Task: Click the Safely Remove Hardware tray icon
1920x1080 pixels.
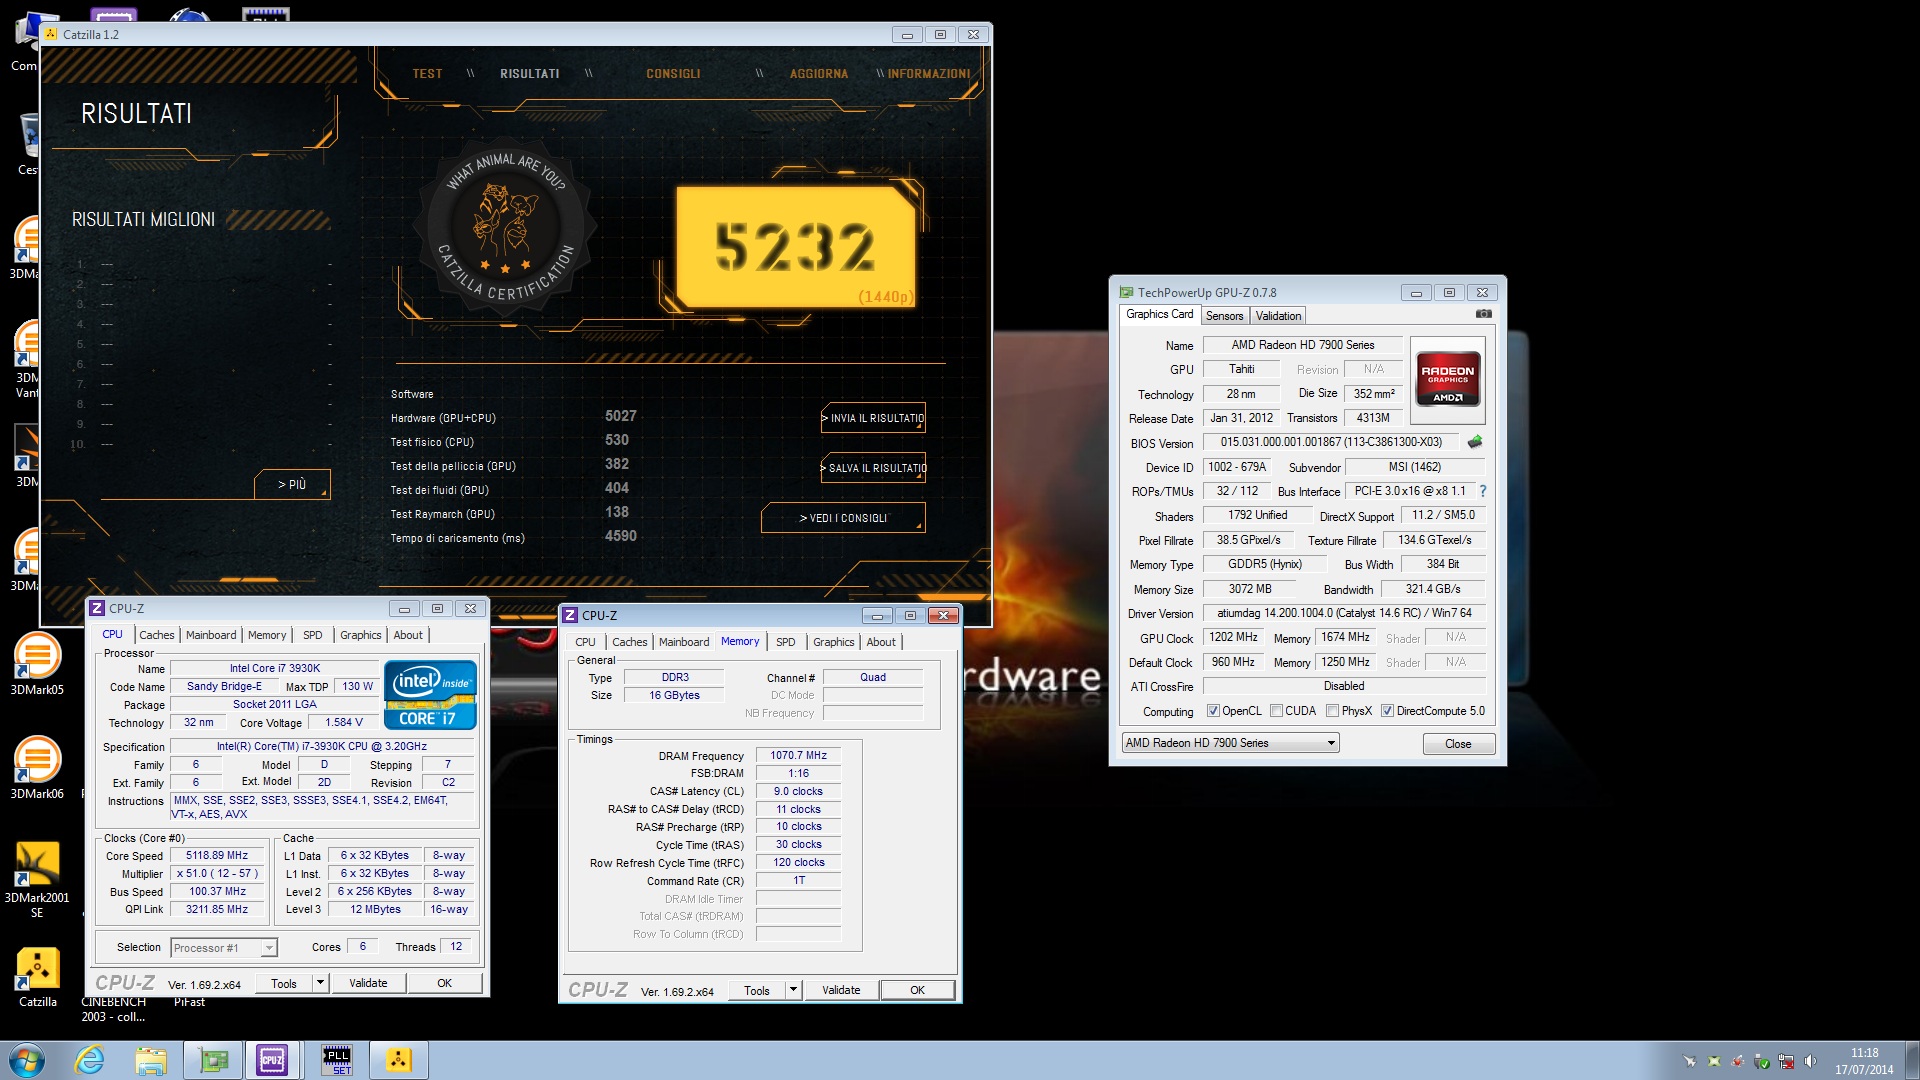Action: pyautogui.click(x=1762, y=1061)
